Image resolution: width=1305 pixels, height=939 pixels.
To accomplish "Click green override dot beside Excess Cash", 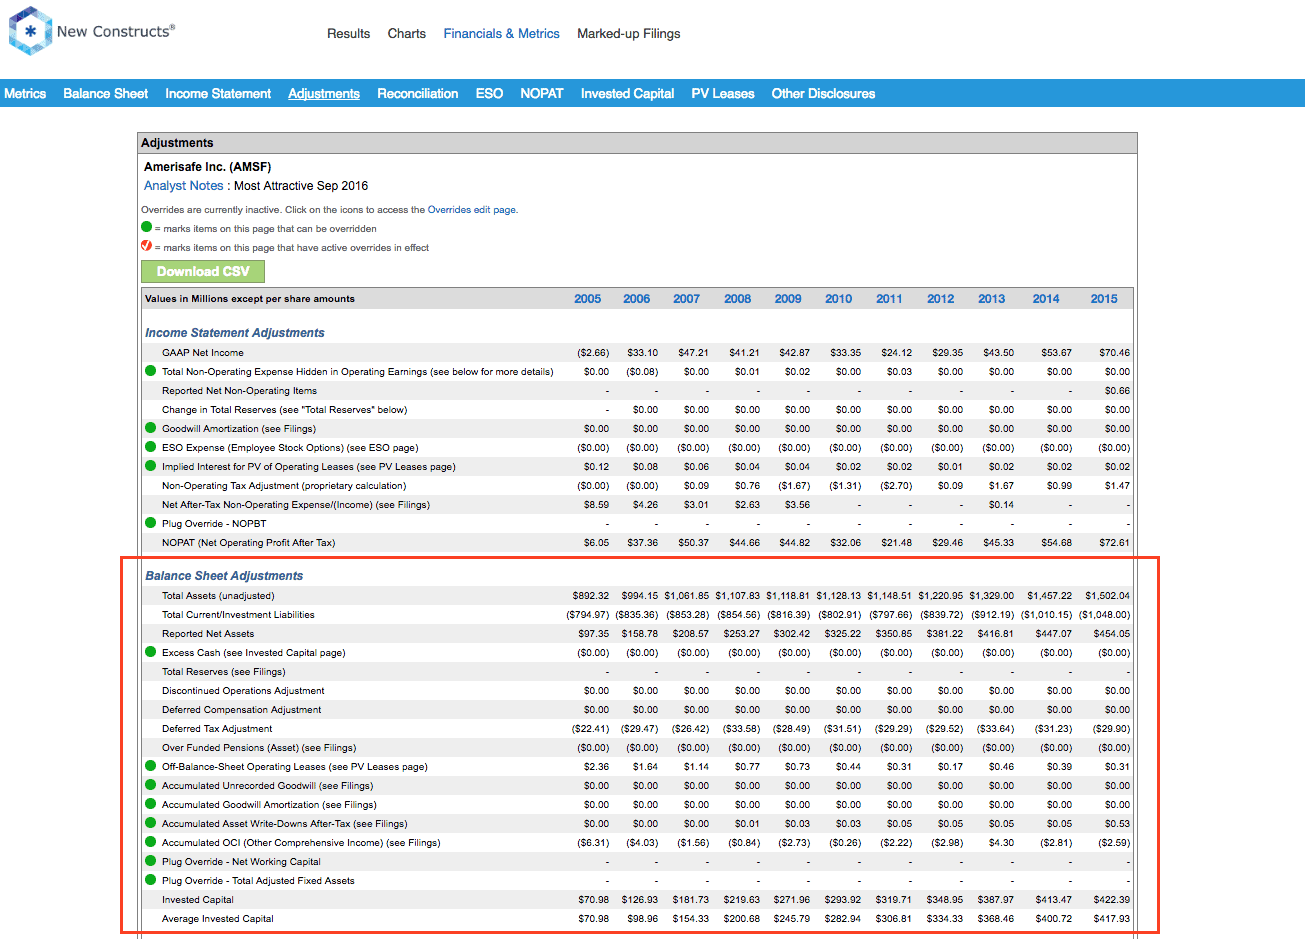I will point(151,652).
